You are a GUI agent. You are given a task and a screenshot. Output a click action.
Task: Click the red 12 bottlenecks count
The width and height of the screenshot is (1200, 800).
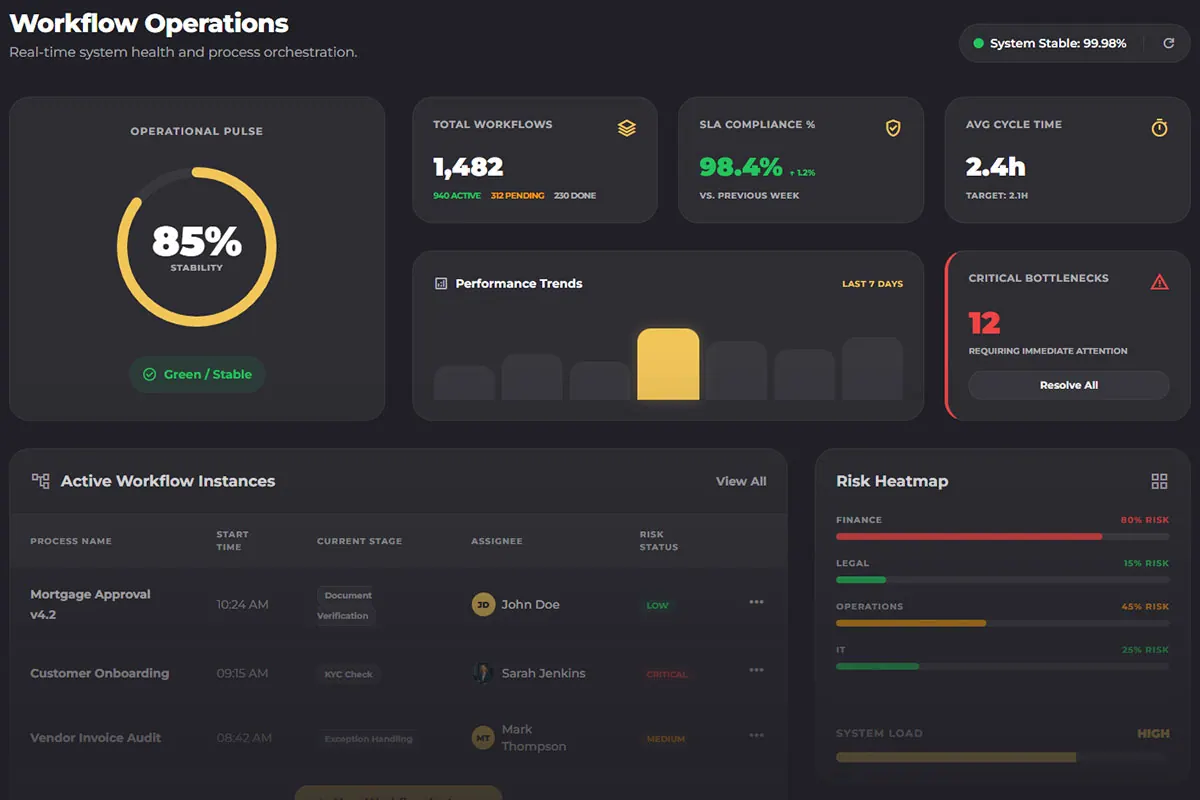(984, 323)
